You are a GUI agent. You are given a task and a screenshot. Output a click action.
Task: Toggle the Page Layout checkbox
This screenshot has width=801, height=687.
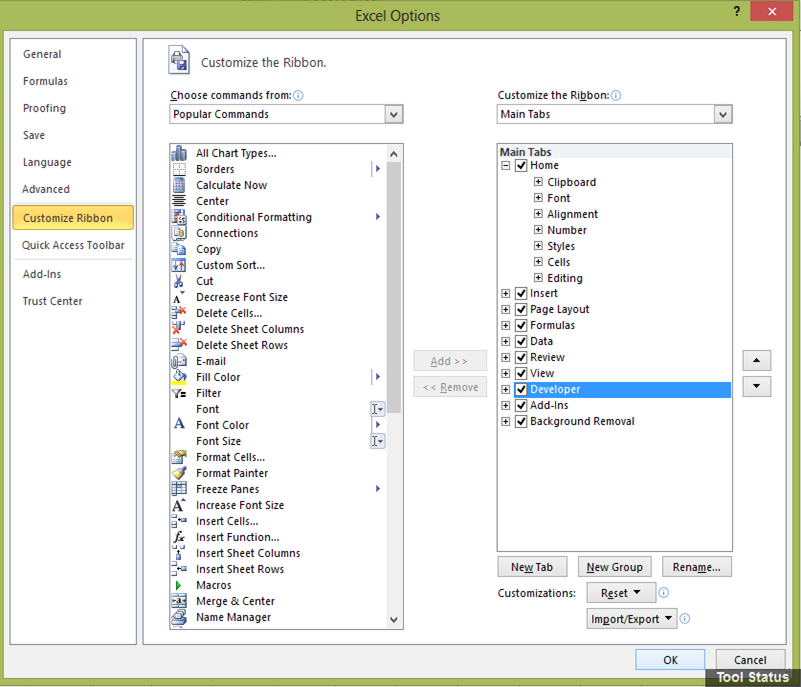point(521,310)
